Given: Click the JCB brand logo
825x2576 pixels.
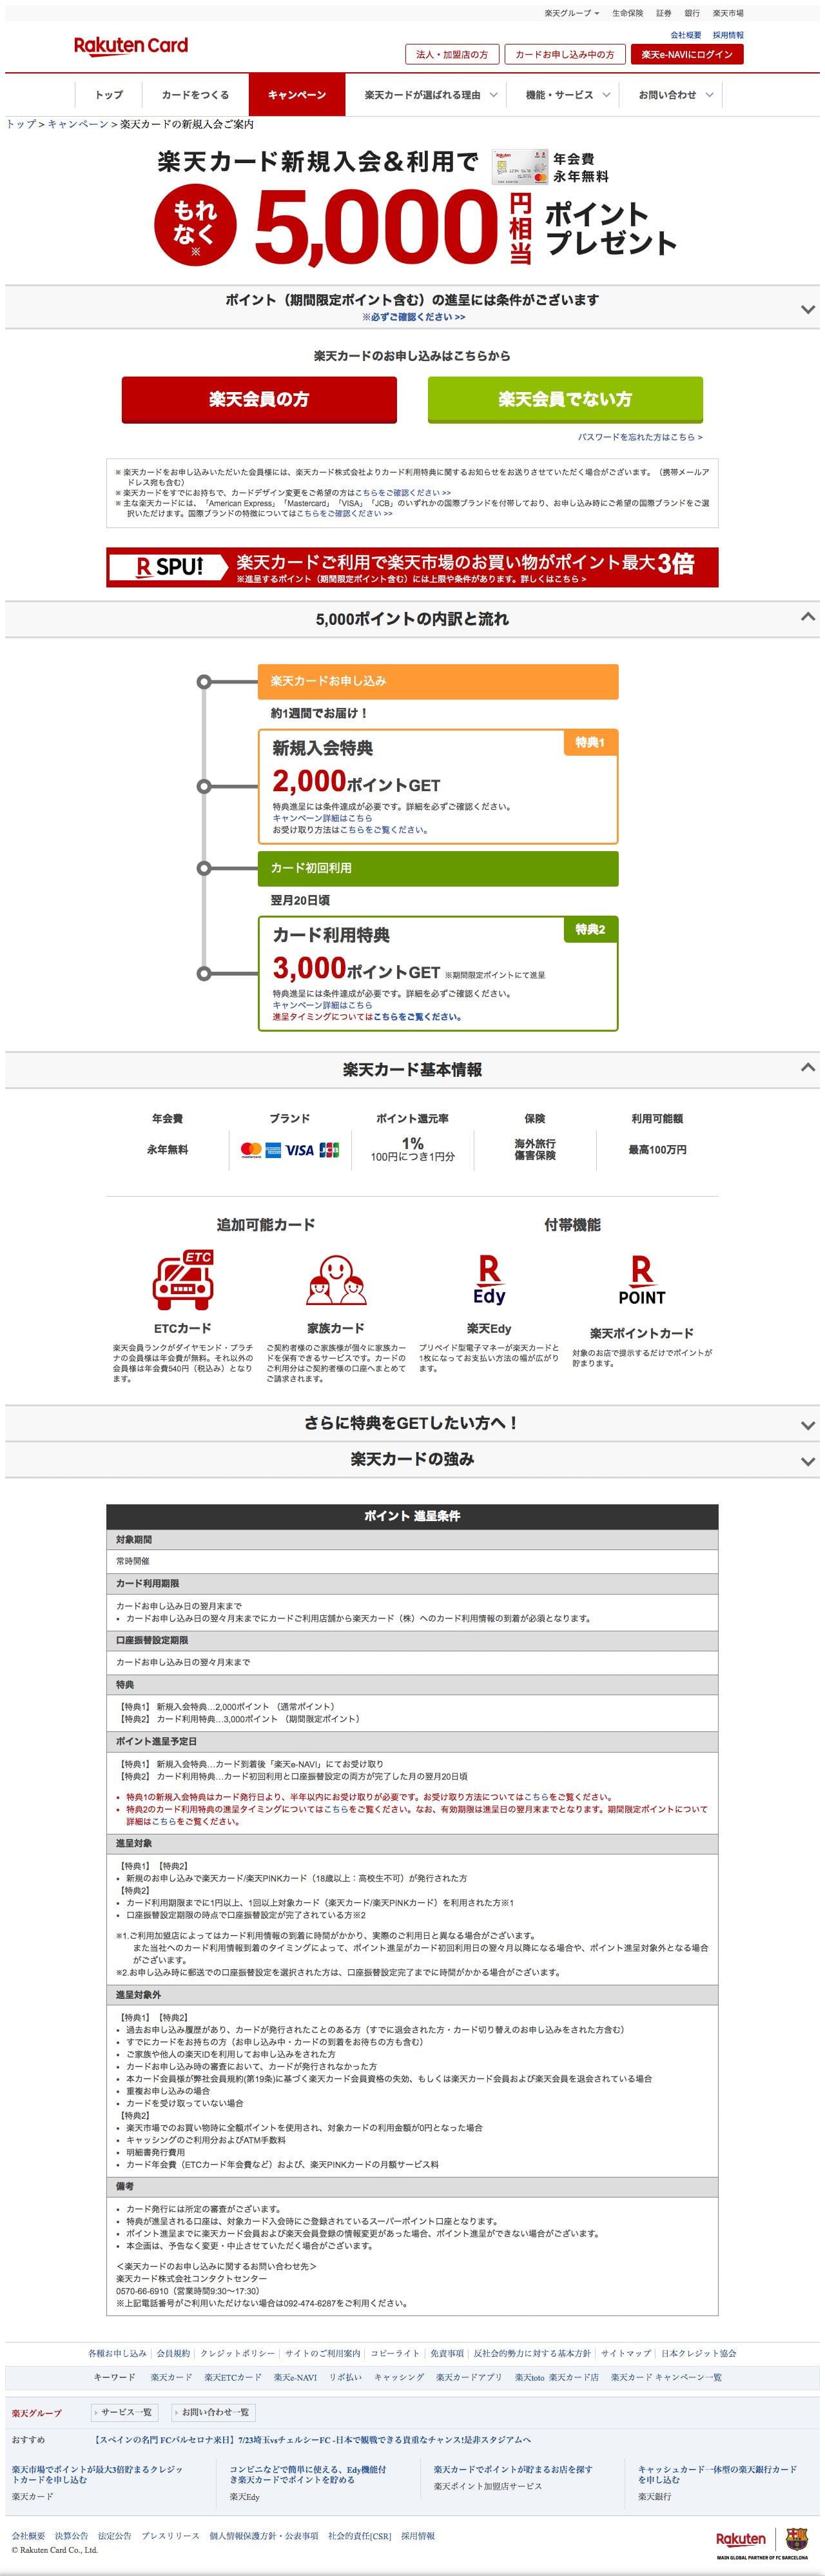Looking at the screenshot, I should pos(329,1150).
